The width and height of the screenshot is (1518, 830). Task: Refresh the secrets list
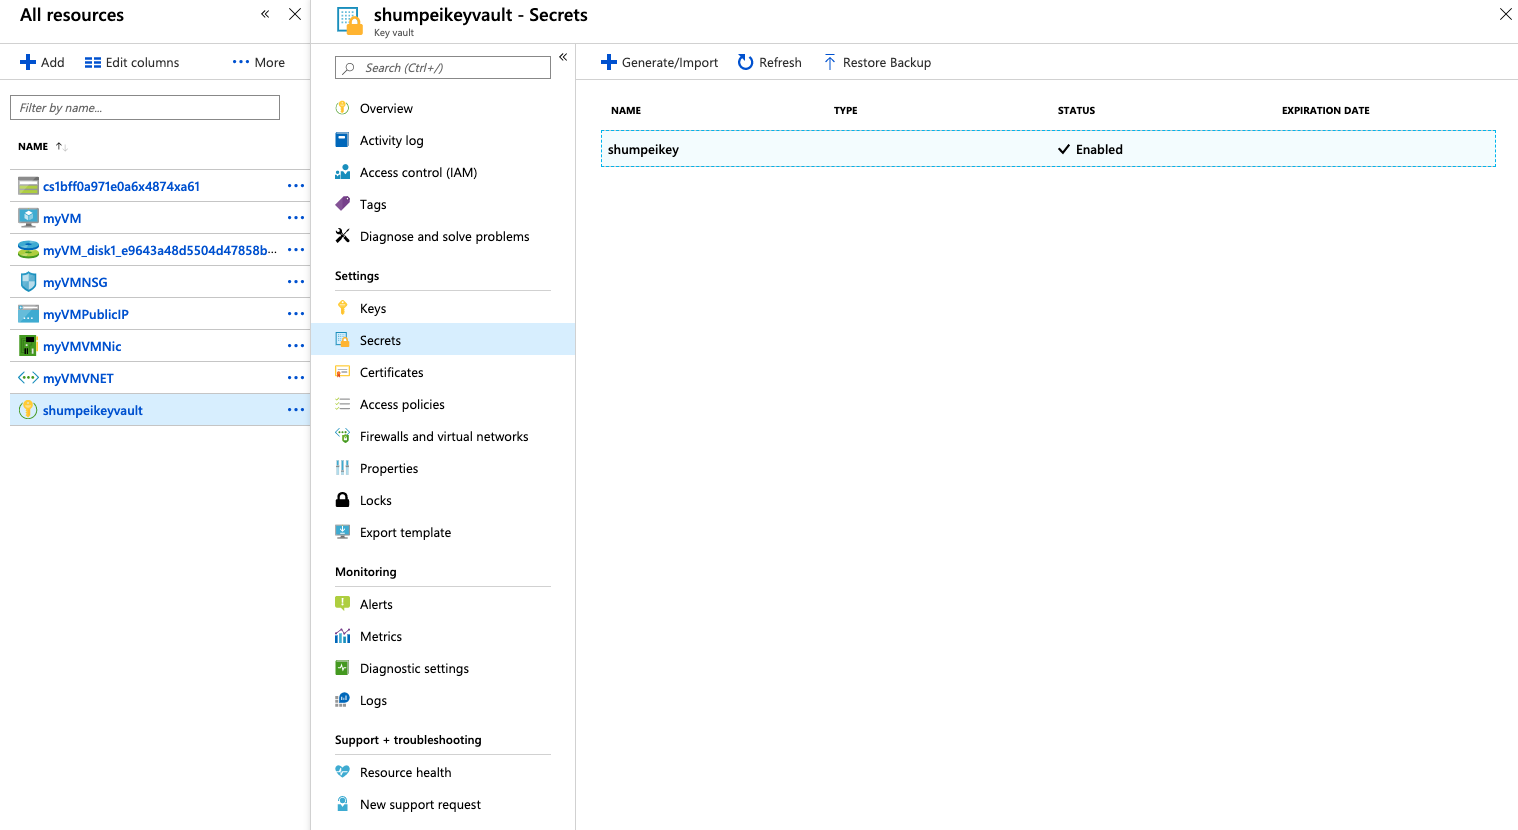click(x=769, y=62)
